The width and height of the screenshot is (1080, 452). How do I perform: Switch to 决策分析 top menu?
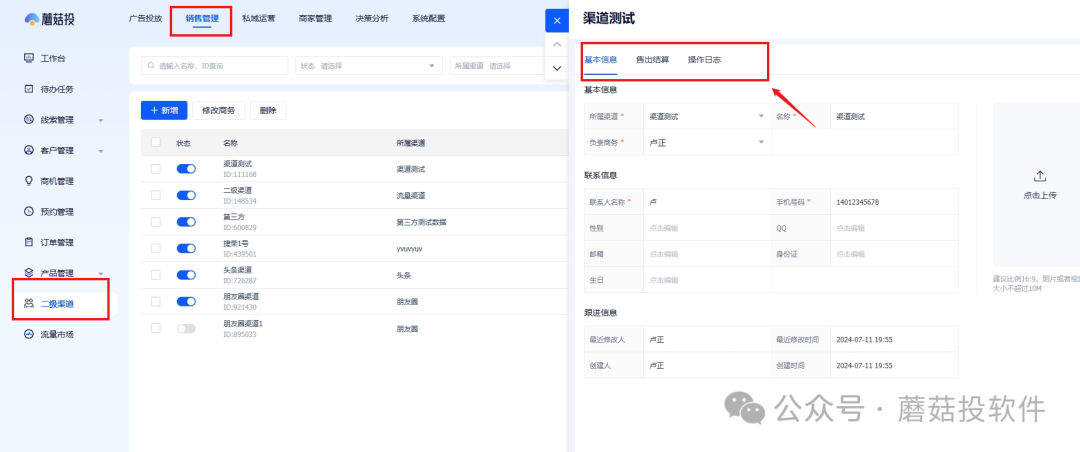pyautogui.click(x=372, y=19)
